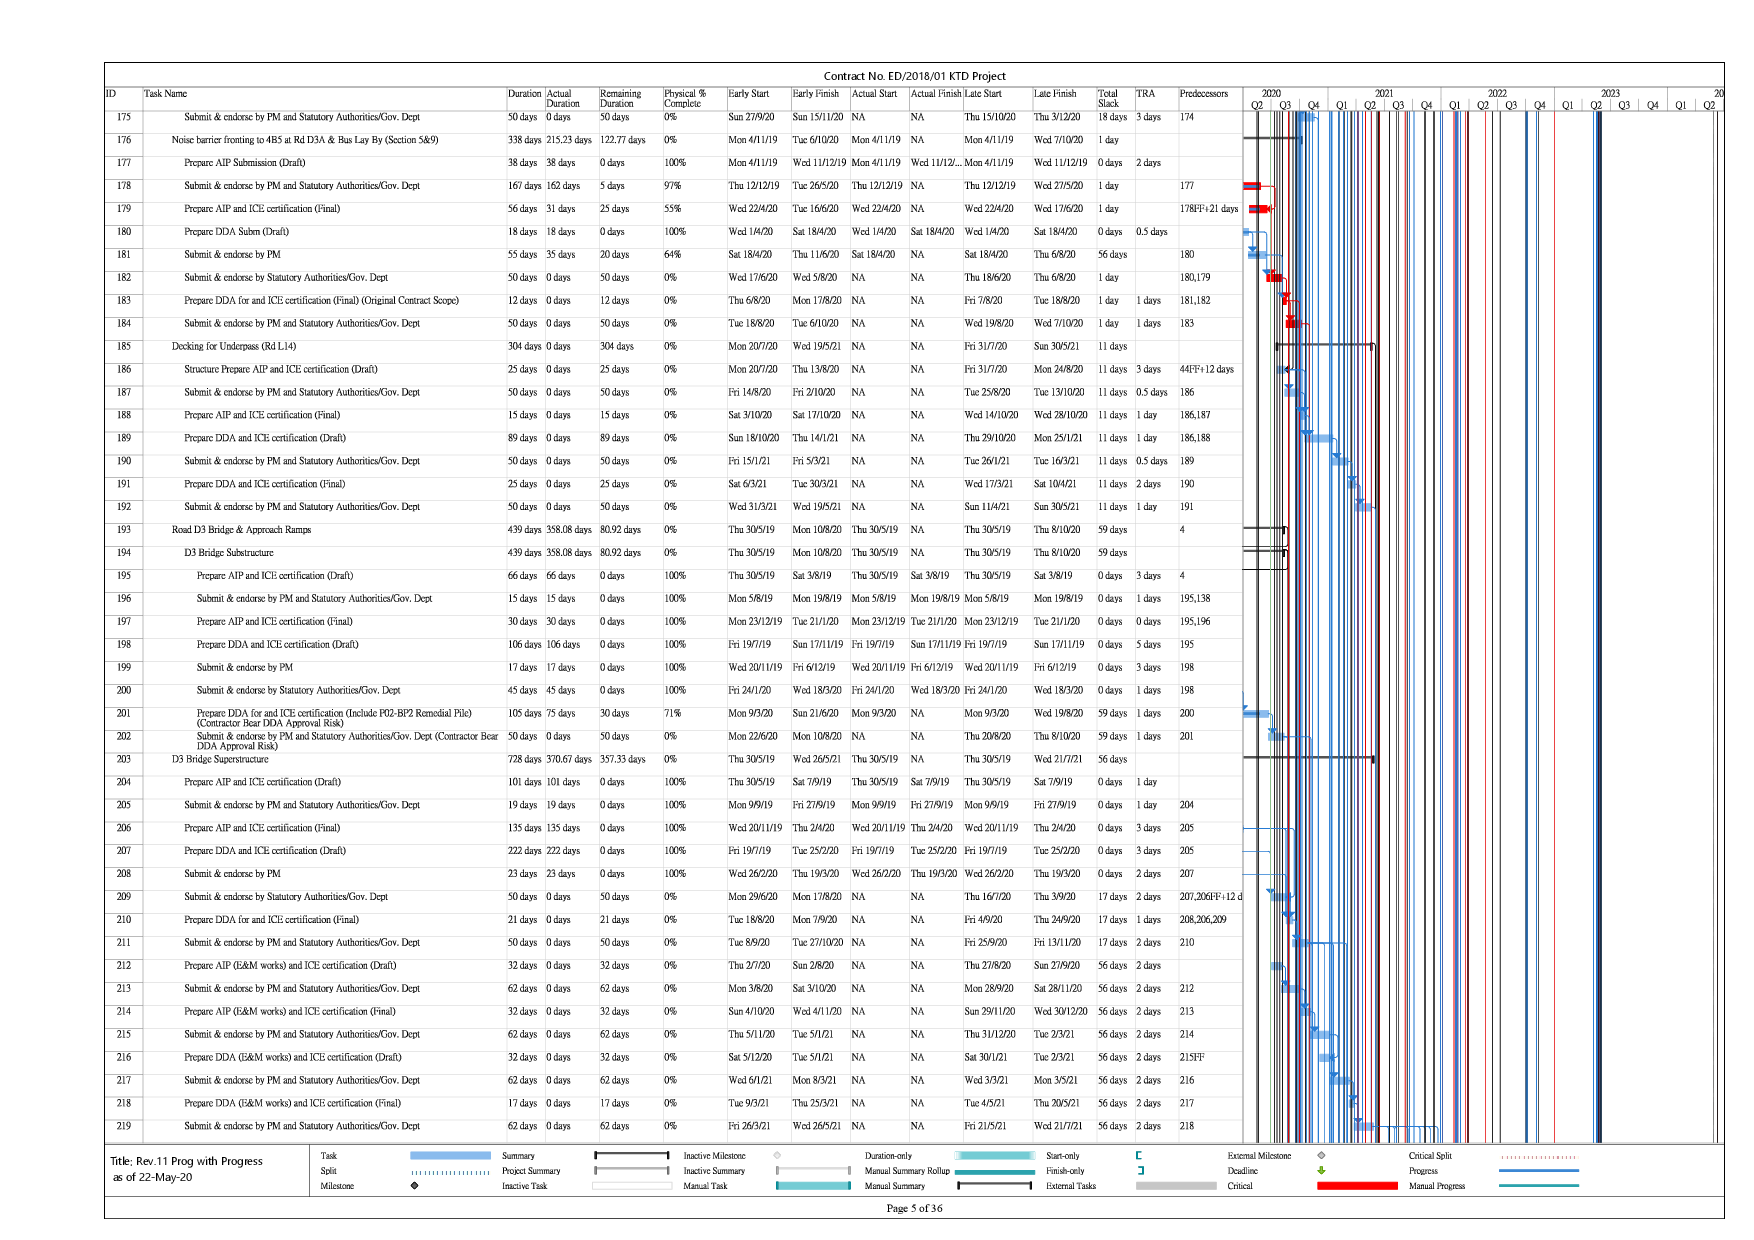Click the blue Task bar legend swatch
The width and height of the screenshot is (1754, 1240).
[450, 1156]
